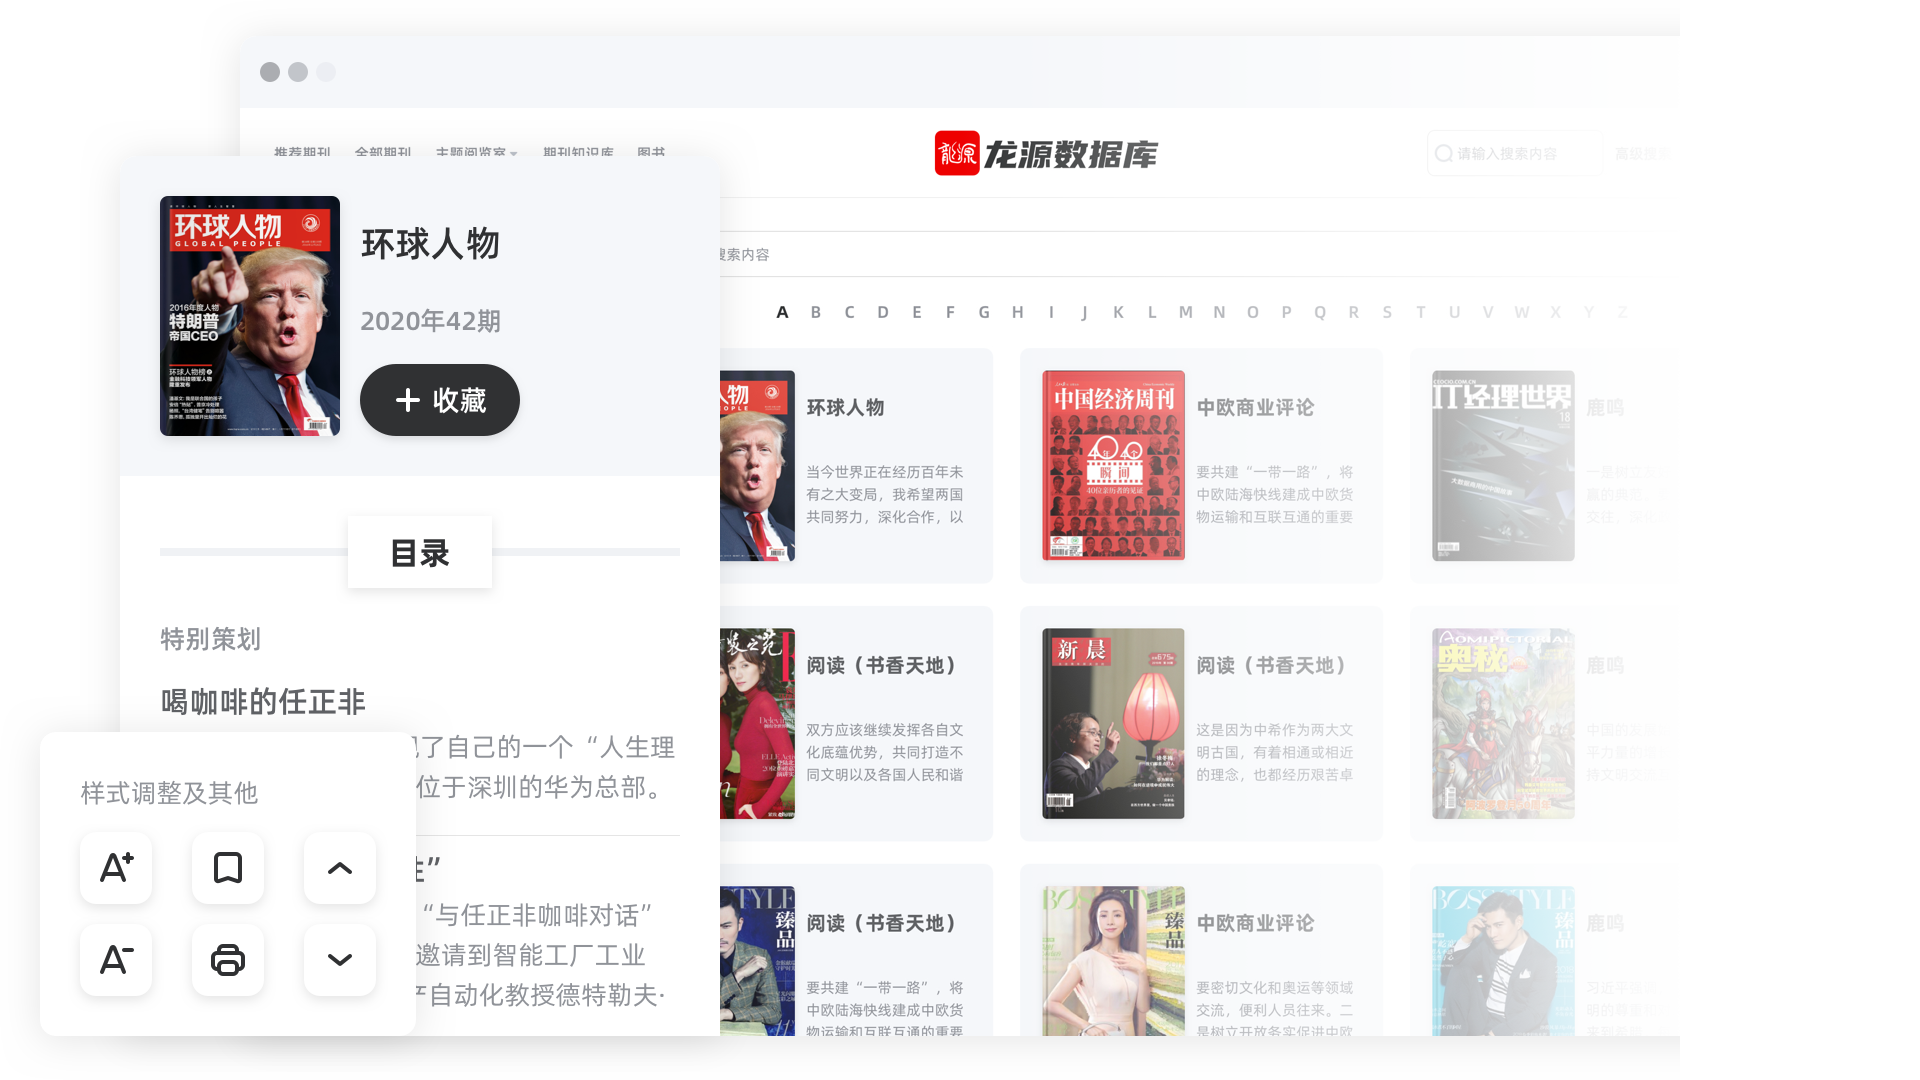Select letter H in alphabet index

[x=1018, y=312]
